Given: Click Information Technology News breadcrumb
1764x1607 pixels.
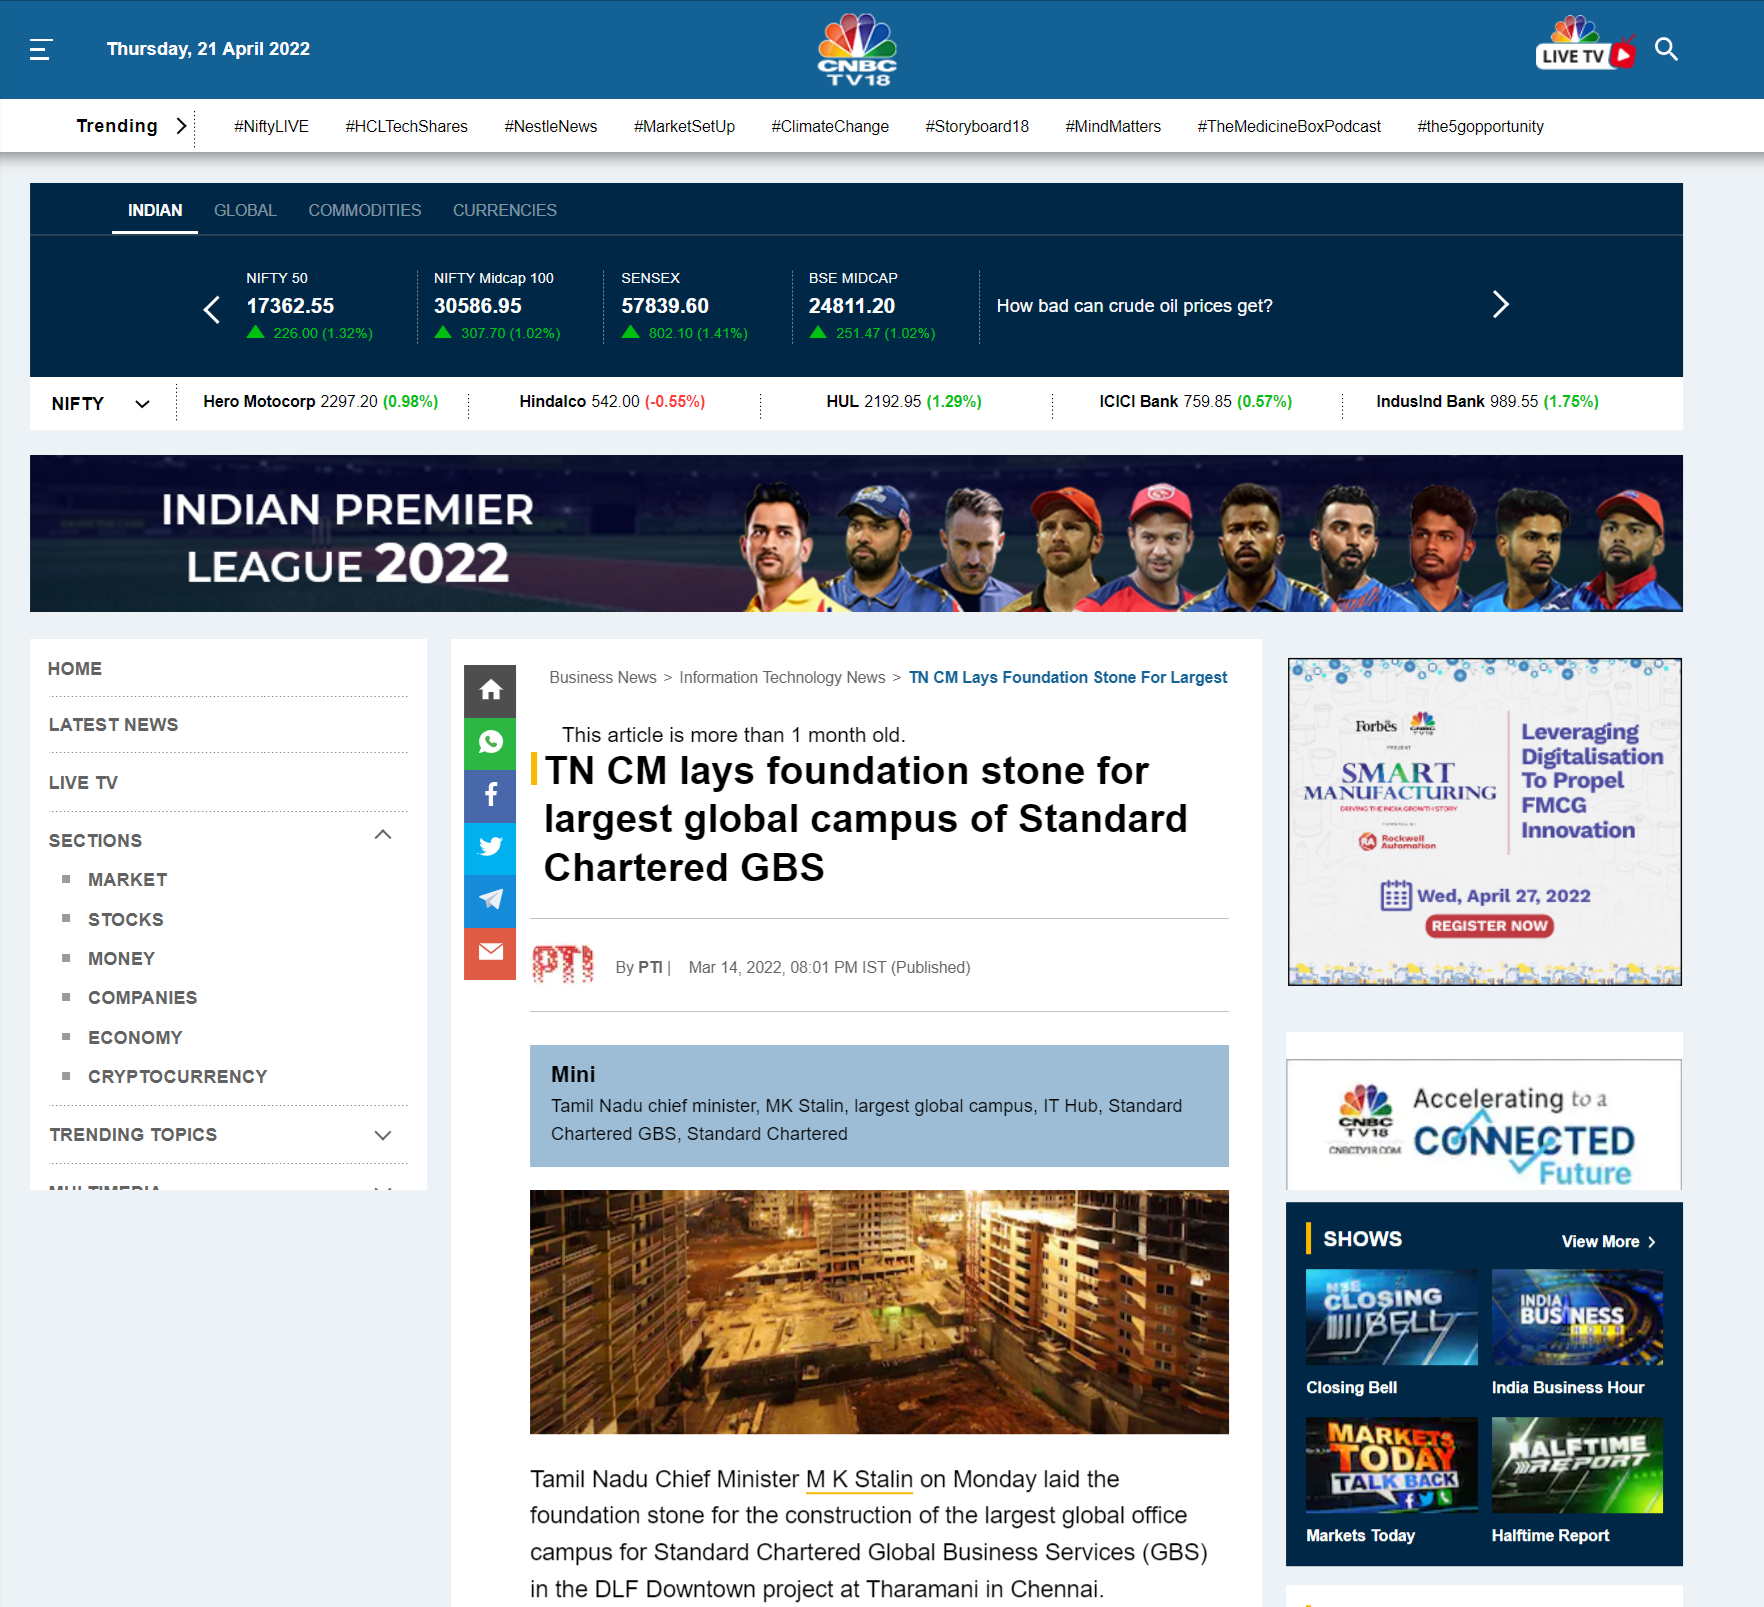Looking at the screenshot, I should 782,678.
